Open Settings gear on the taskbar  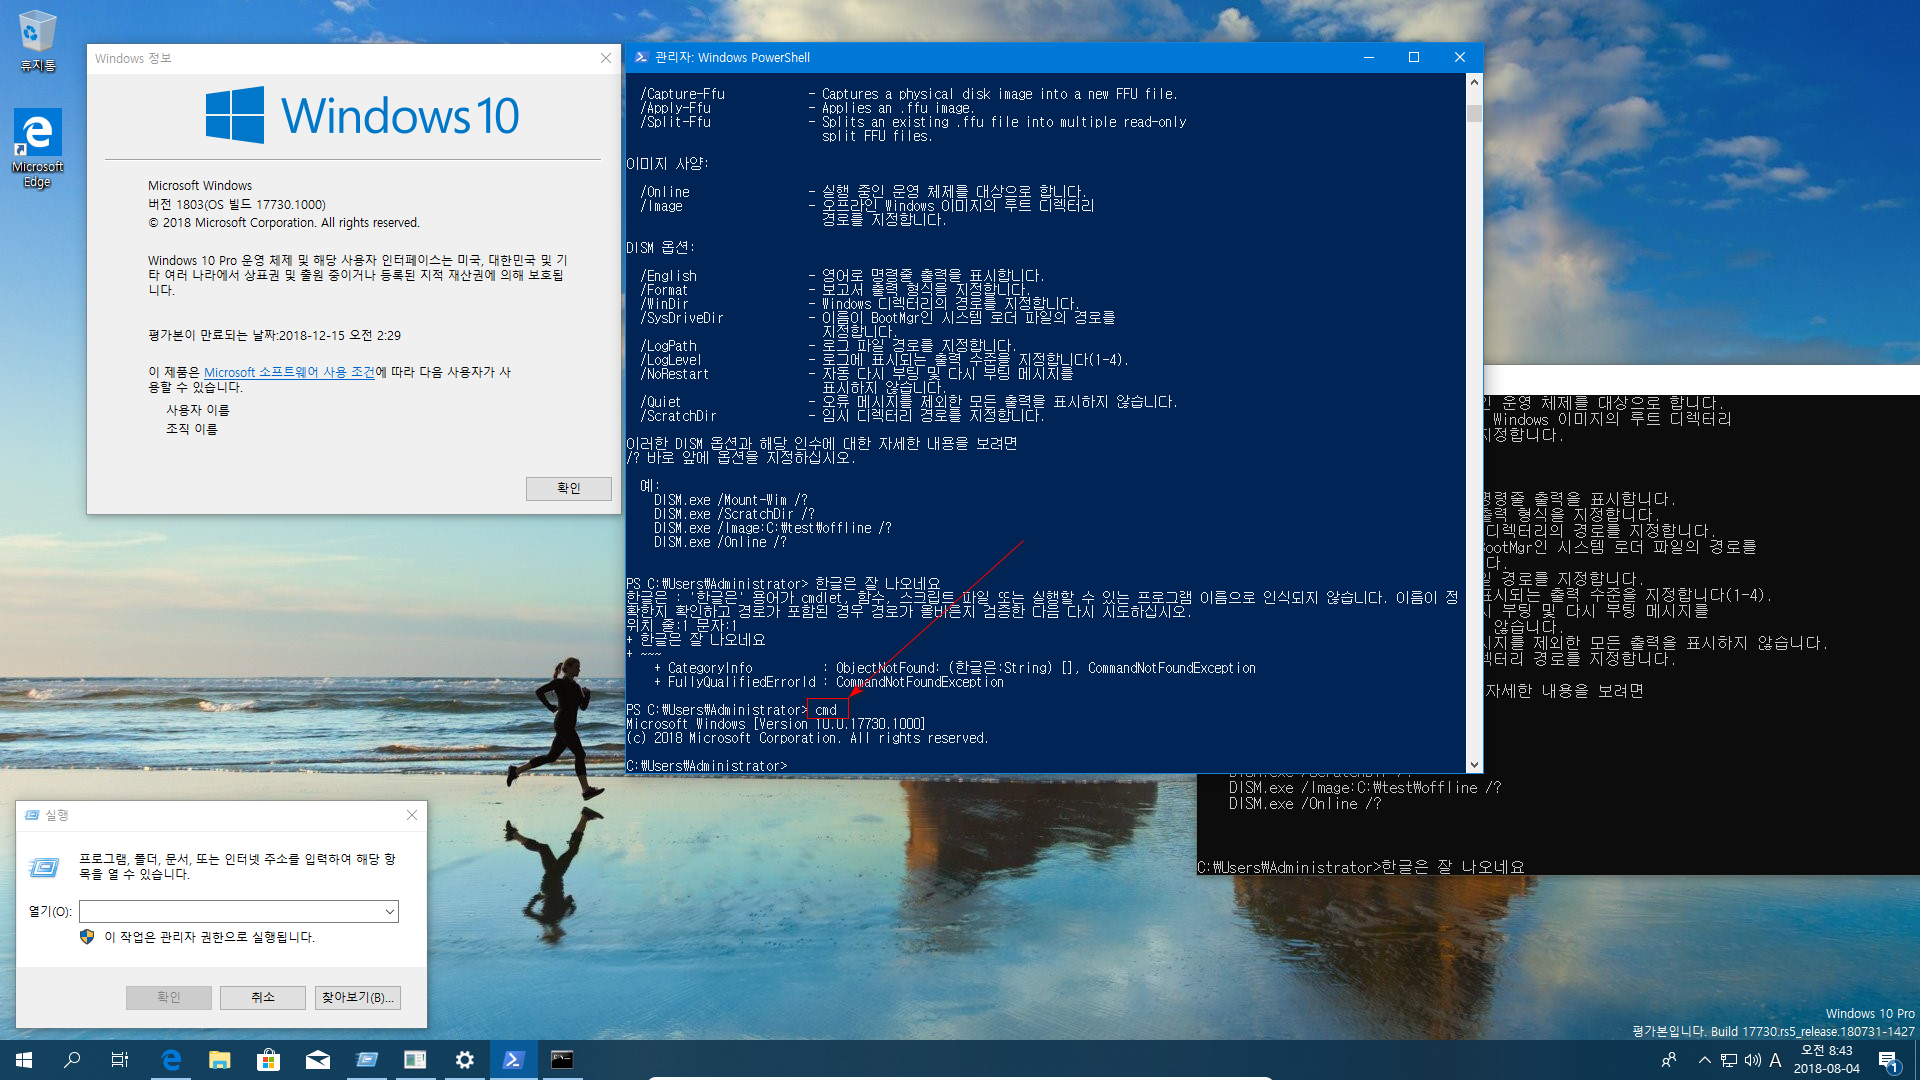tap(465, 1060)
